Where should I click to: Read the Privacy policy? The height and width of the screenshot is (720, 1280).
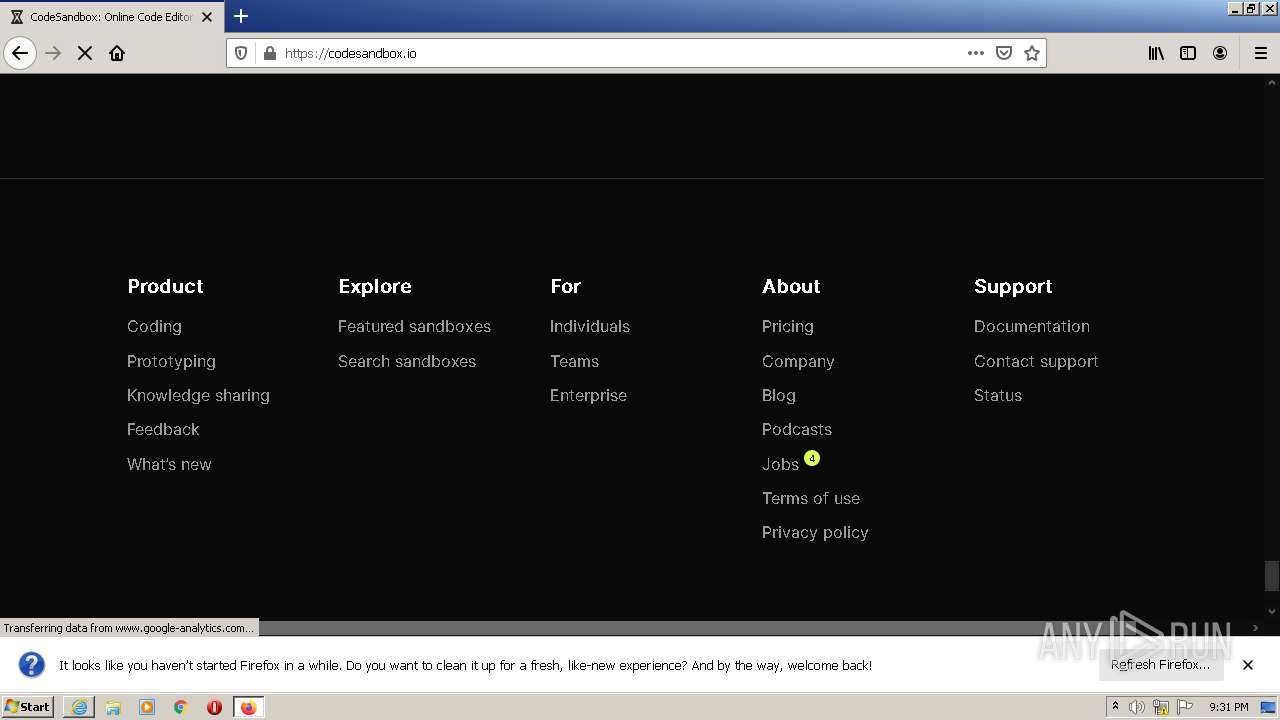[x=815, y=532]
